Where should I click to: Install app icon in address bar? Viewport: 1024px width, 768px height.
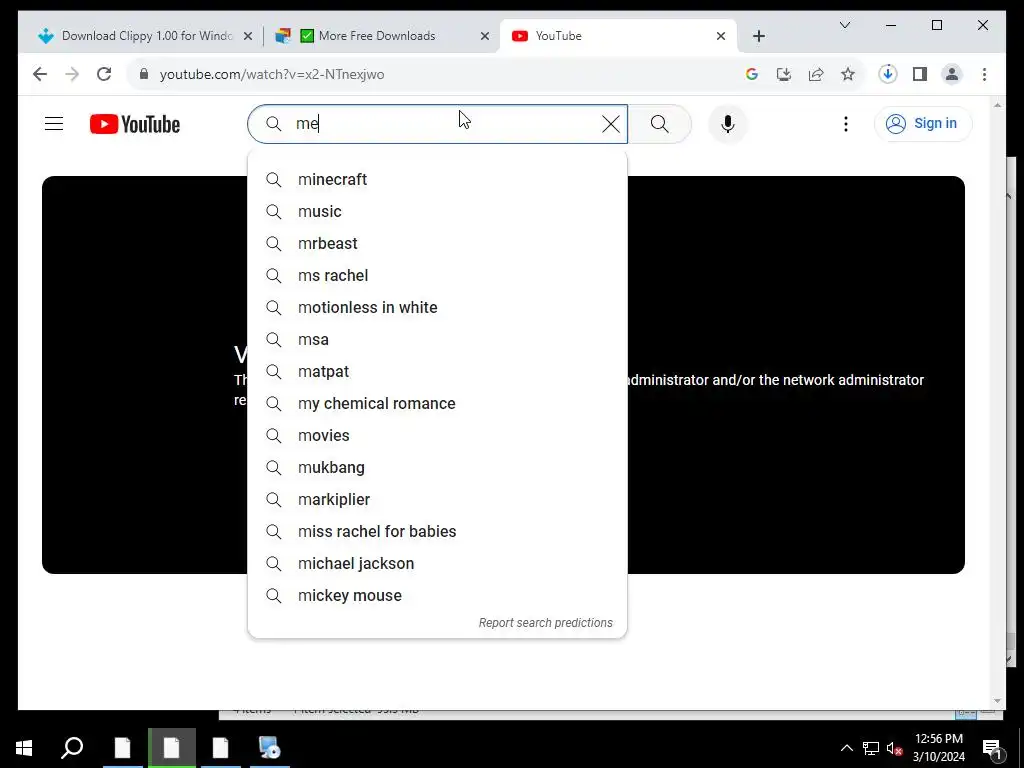784,74
